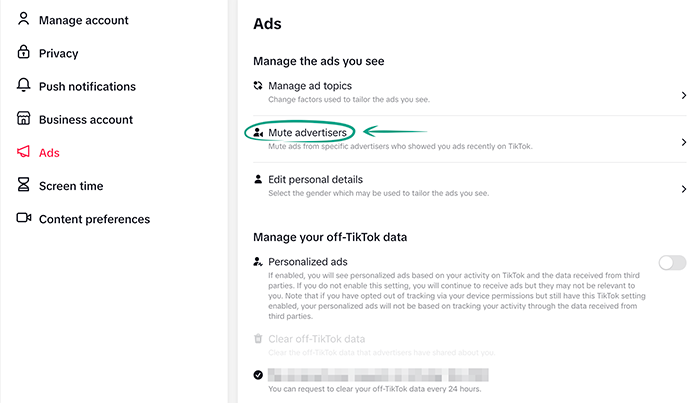The width and height of the screenshot is (700, 403).
Task: Click the checkmark beside the blurred entry
Action: (259, 374)
